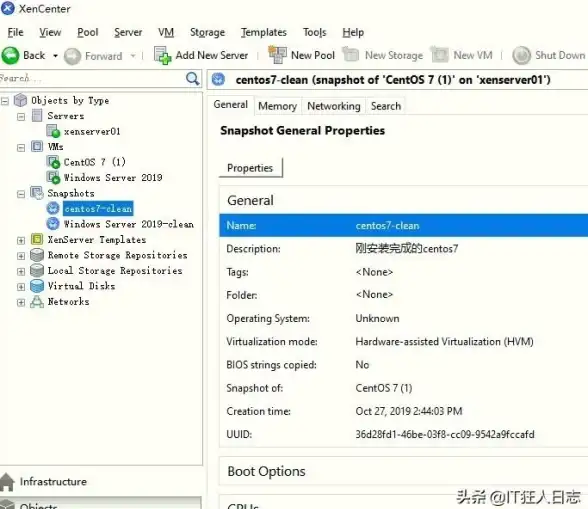The width and height of the screenshot is (588, 509).
Task: Select the CentOS 7 (1) VM
Action: [94, 162]
